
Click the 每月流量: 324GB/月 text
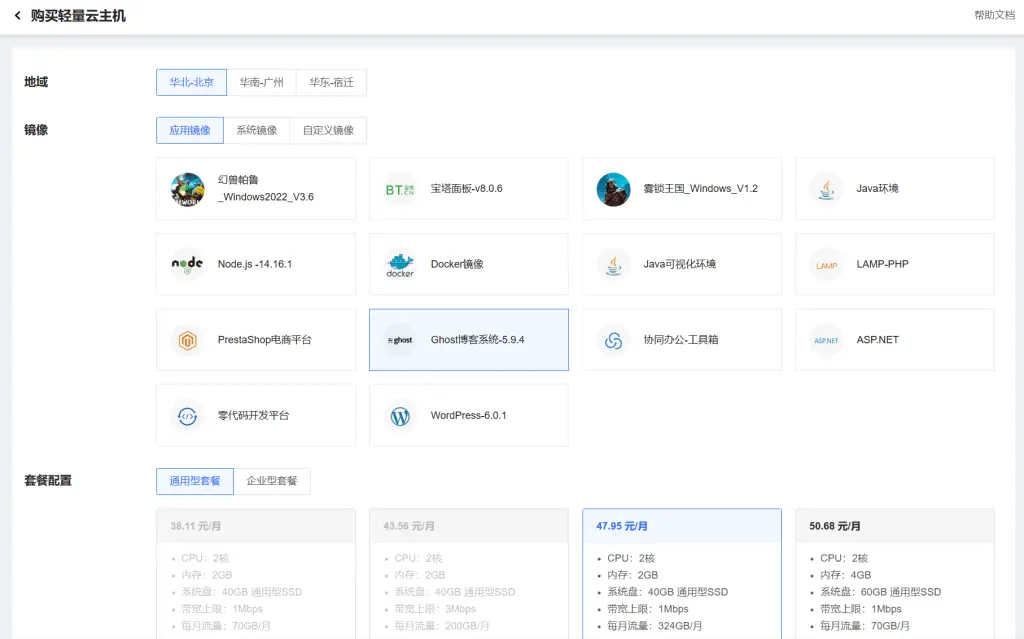pos(654,626)
